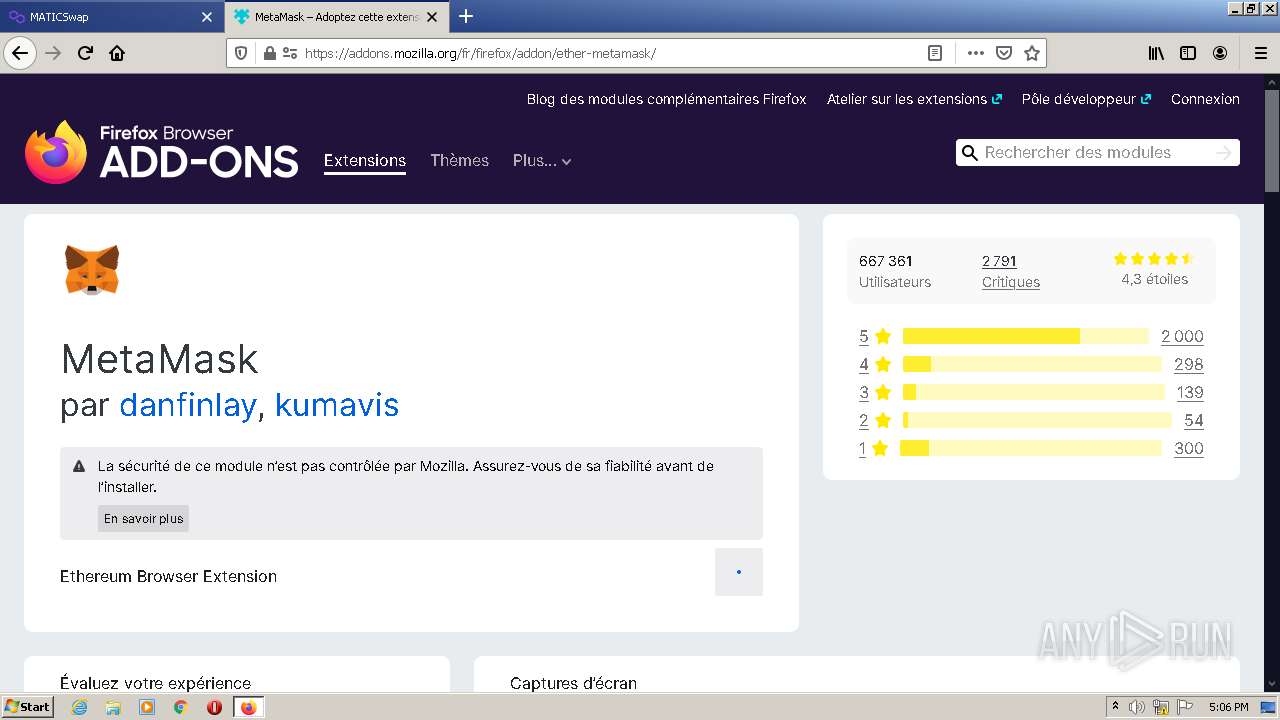Image resolution: width=1280 pixels, height=720 pixels.
Task: Submit search with the arrow icon
Action: tap(1224, 152)
